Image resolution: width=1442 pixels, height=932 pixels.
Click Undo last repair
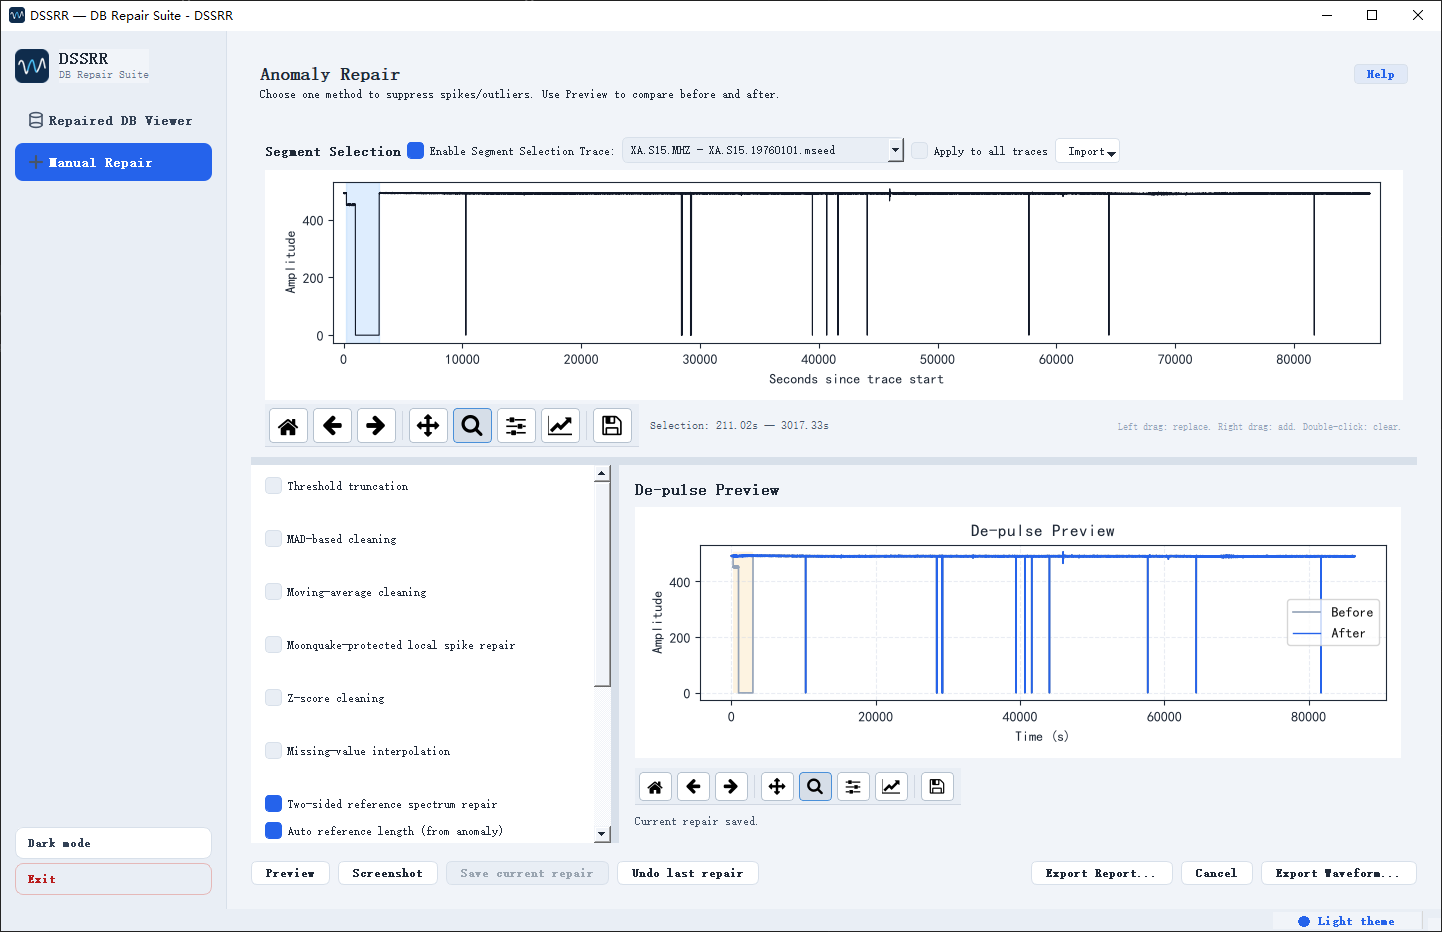(x=687, y=873)
